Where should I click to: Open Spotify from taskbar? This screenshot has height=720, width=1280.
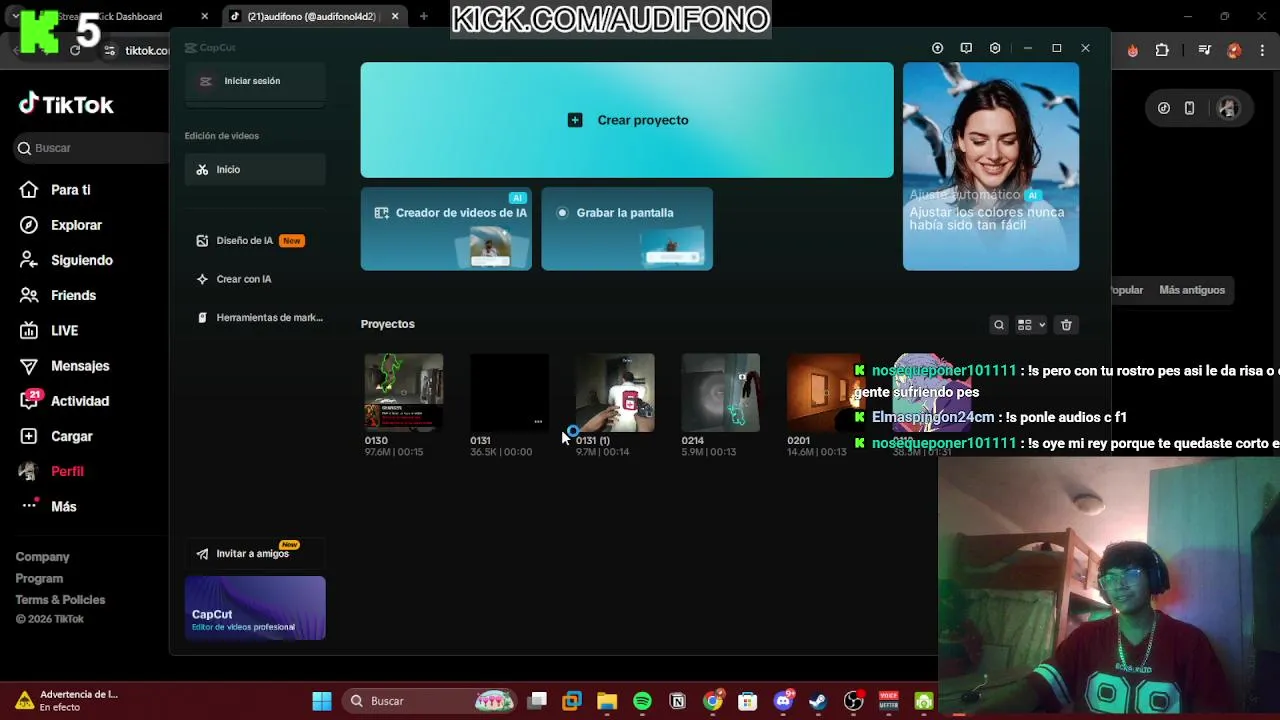pos(642,701)
